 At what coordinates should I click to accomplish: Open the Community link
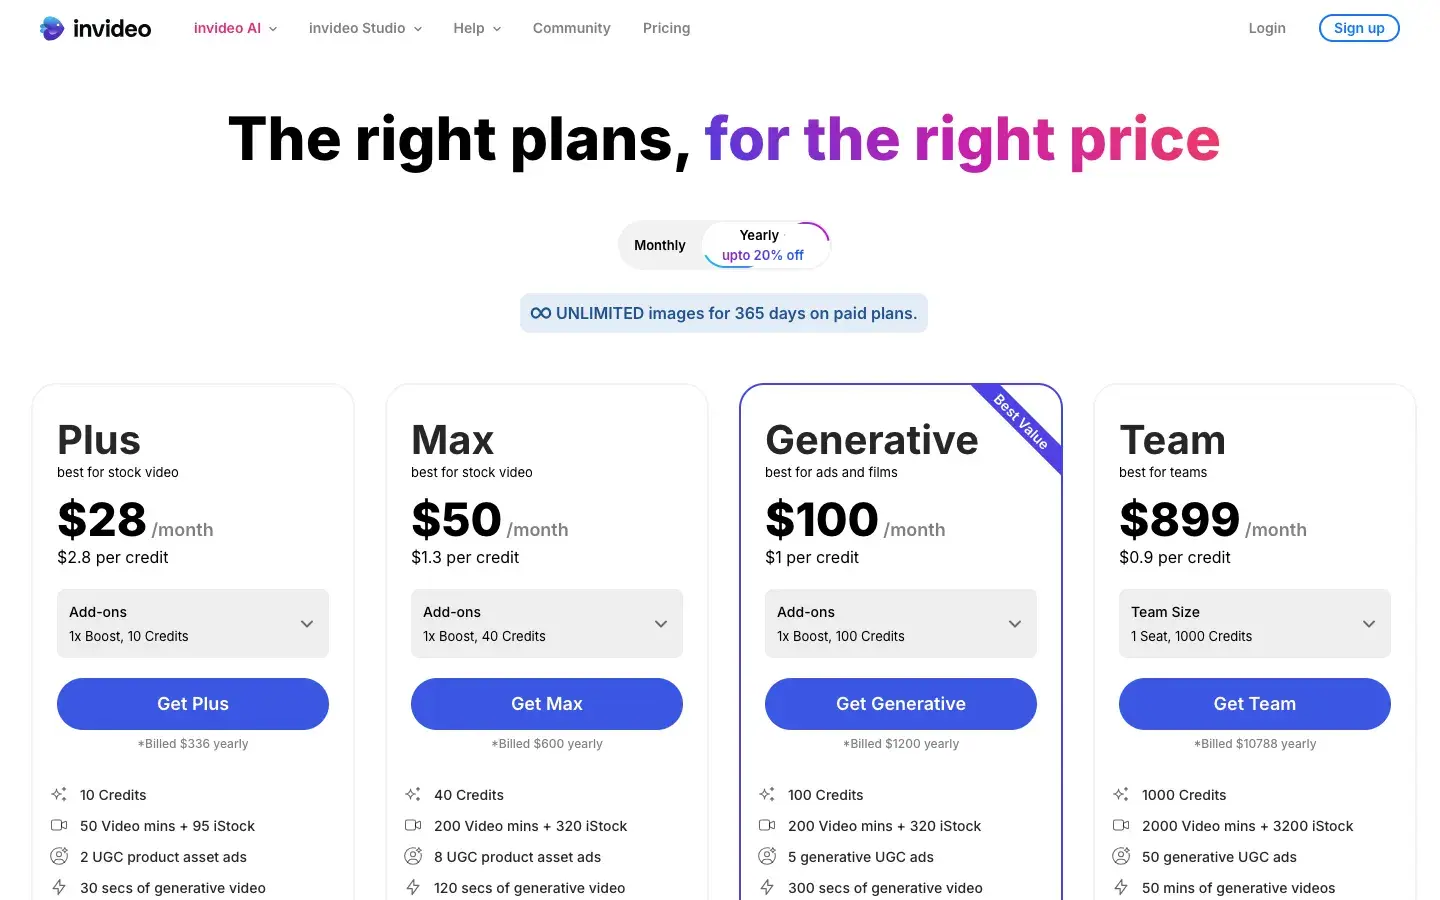tap(571, 28)
